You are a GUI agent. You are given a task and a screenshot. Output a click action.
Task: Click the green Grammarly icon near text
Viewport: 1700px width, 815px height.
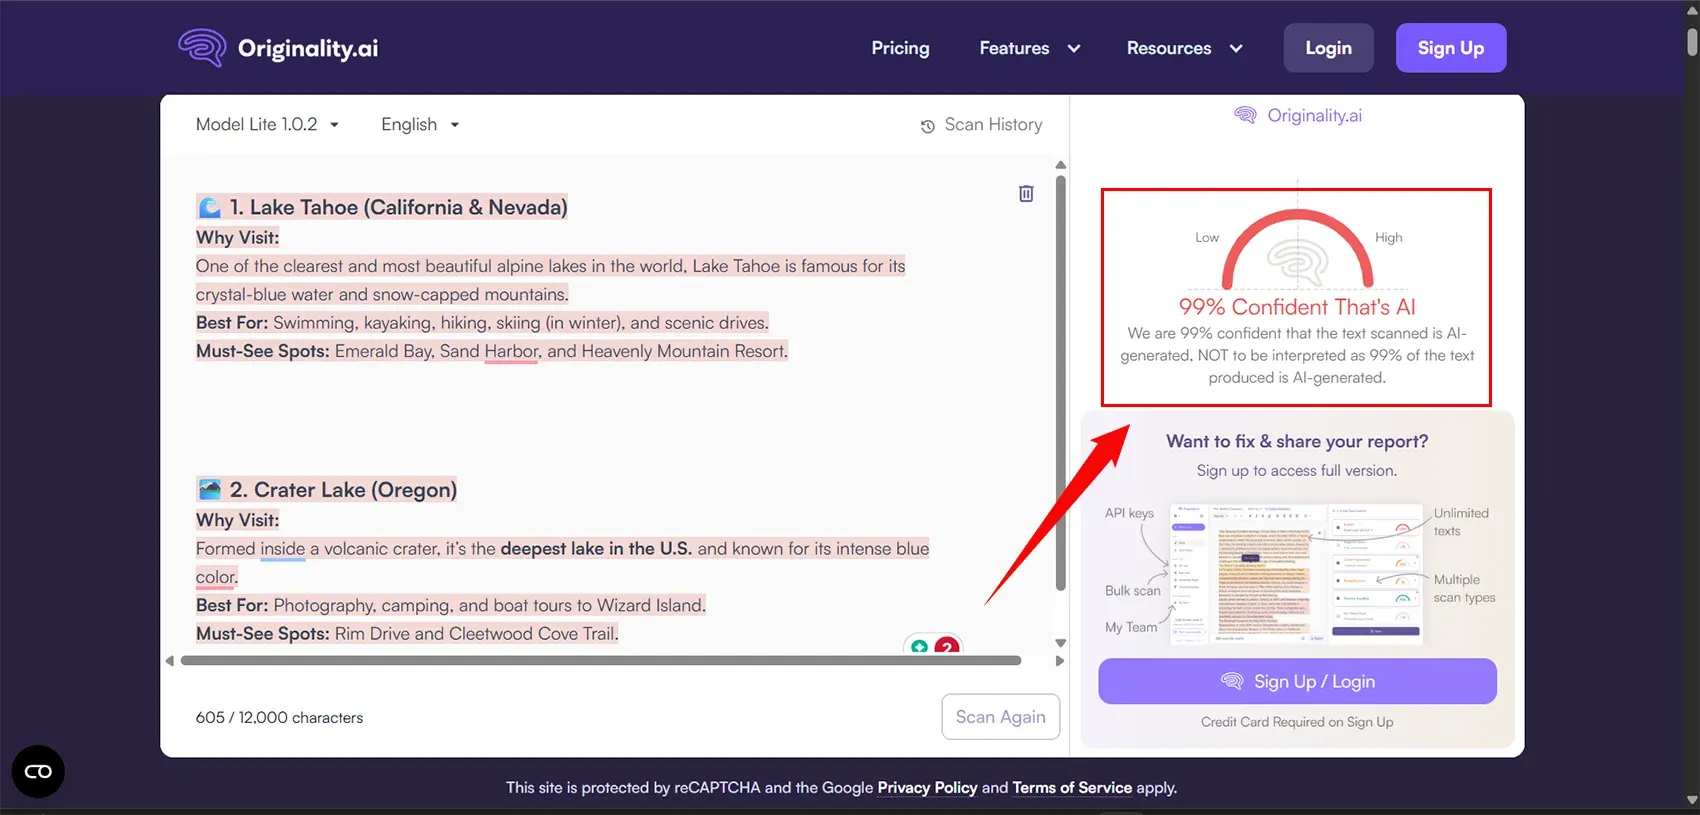coord(919,647)
